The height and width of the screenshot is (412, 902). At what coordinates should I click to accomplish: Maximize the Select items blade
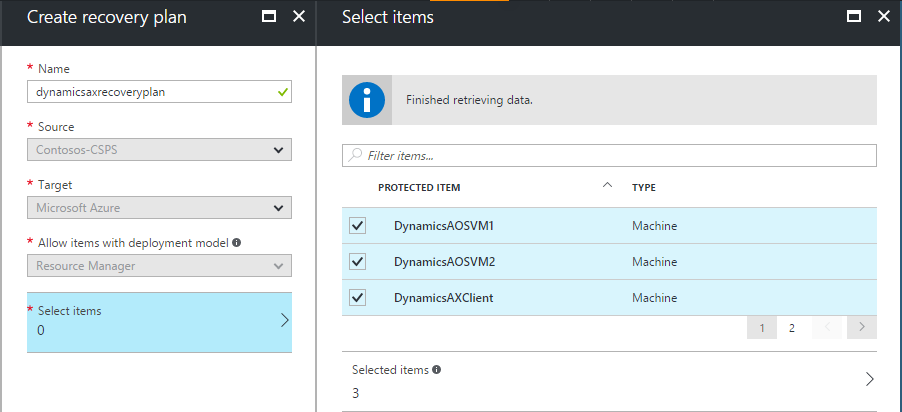coord(853,17)
